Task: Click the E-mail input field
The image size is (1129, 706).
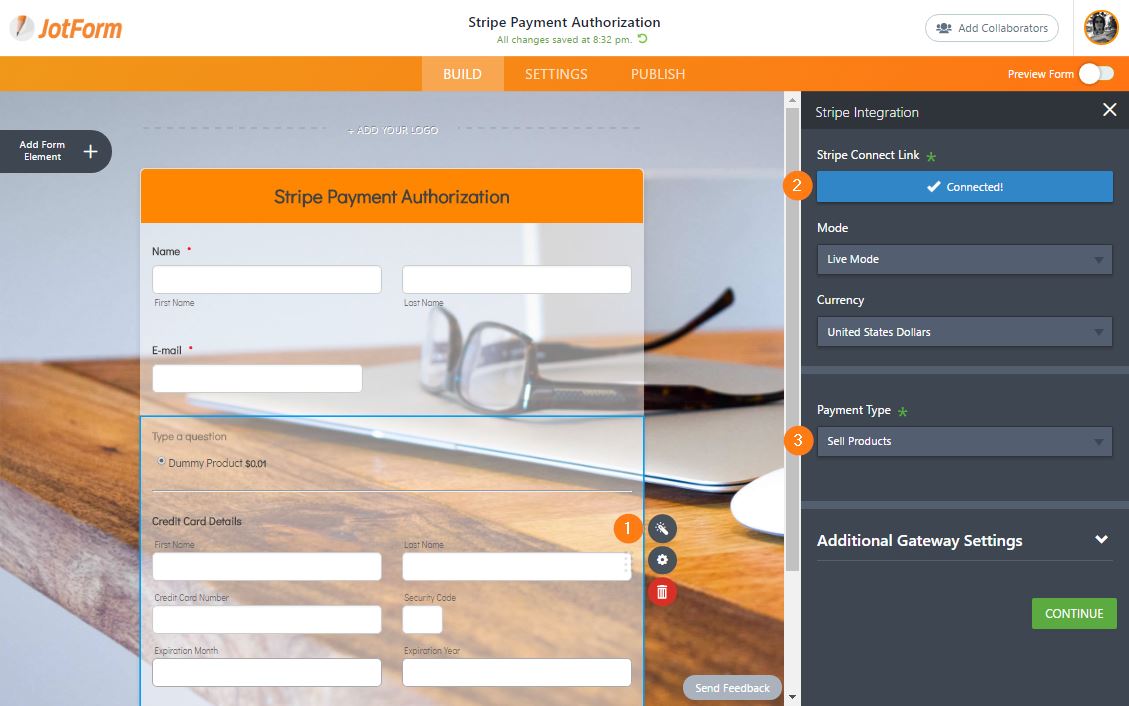Action: 257,379
